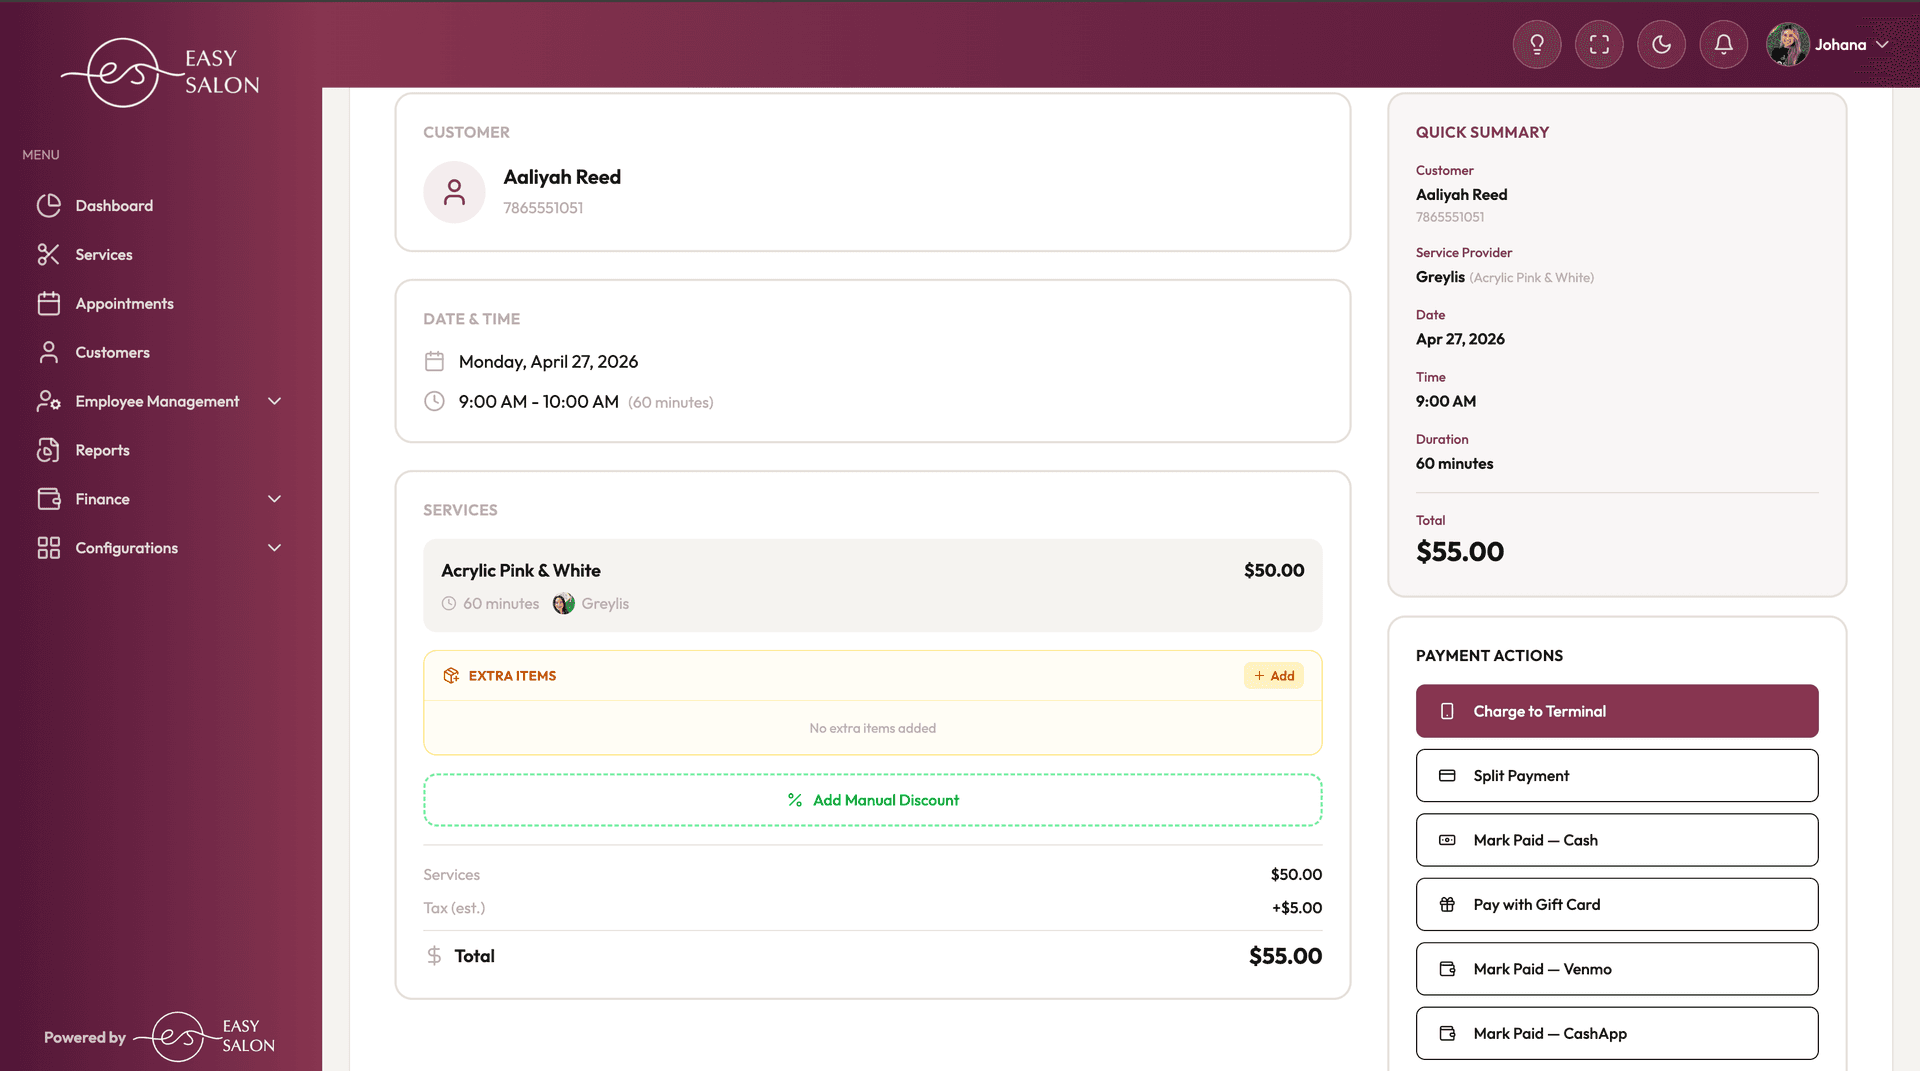Image resolution: width=1920 pixels, height=1071 pixels.
Task: Click the notification bell icon
Action: click(x=1722, y=44)
